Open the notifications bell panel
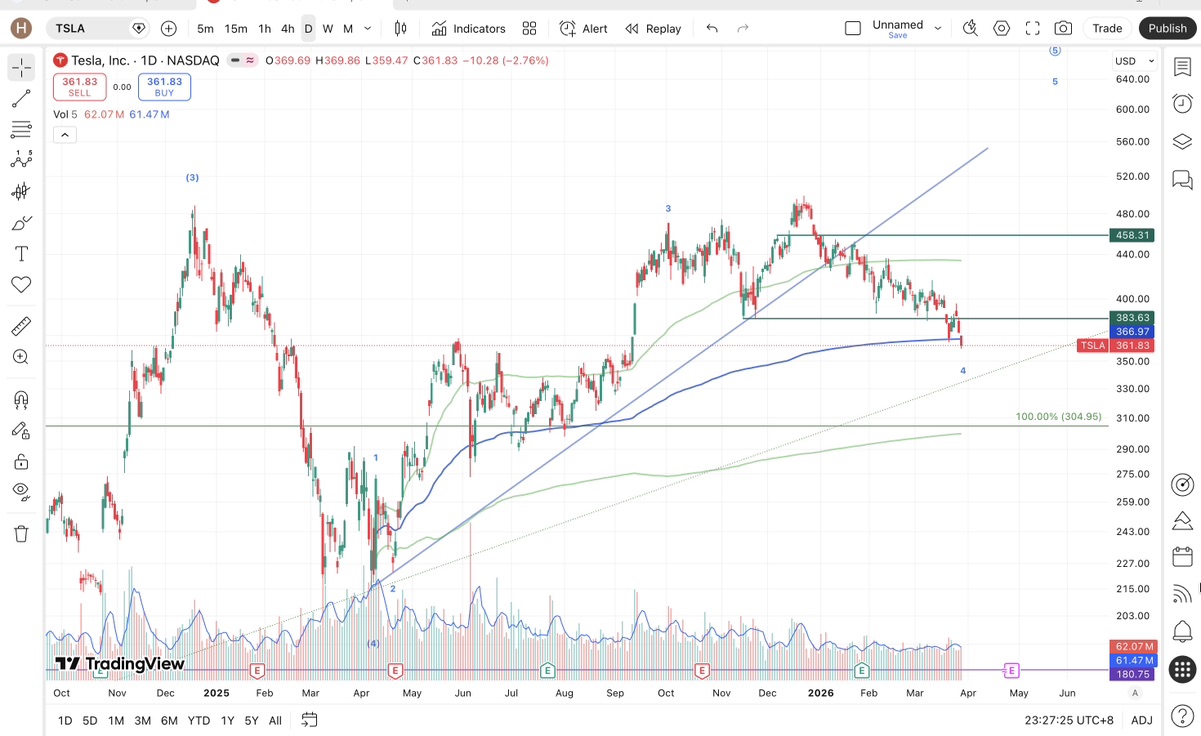 pos(1182,631)
